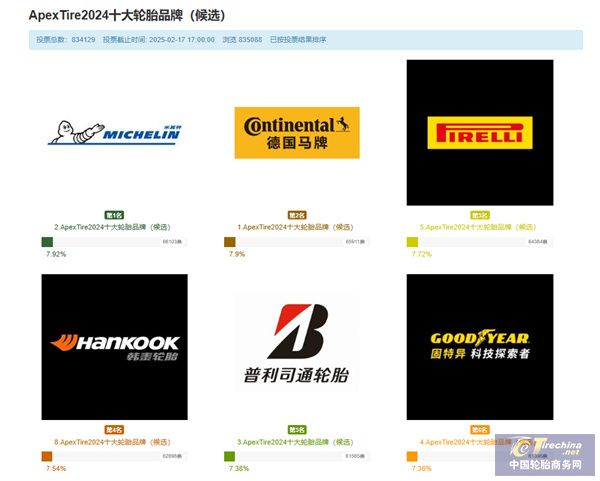Click the 62895票 vote count for Hankook
The image size is (600, 481).
(172, 456)
